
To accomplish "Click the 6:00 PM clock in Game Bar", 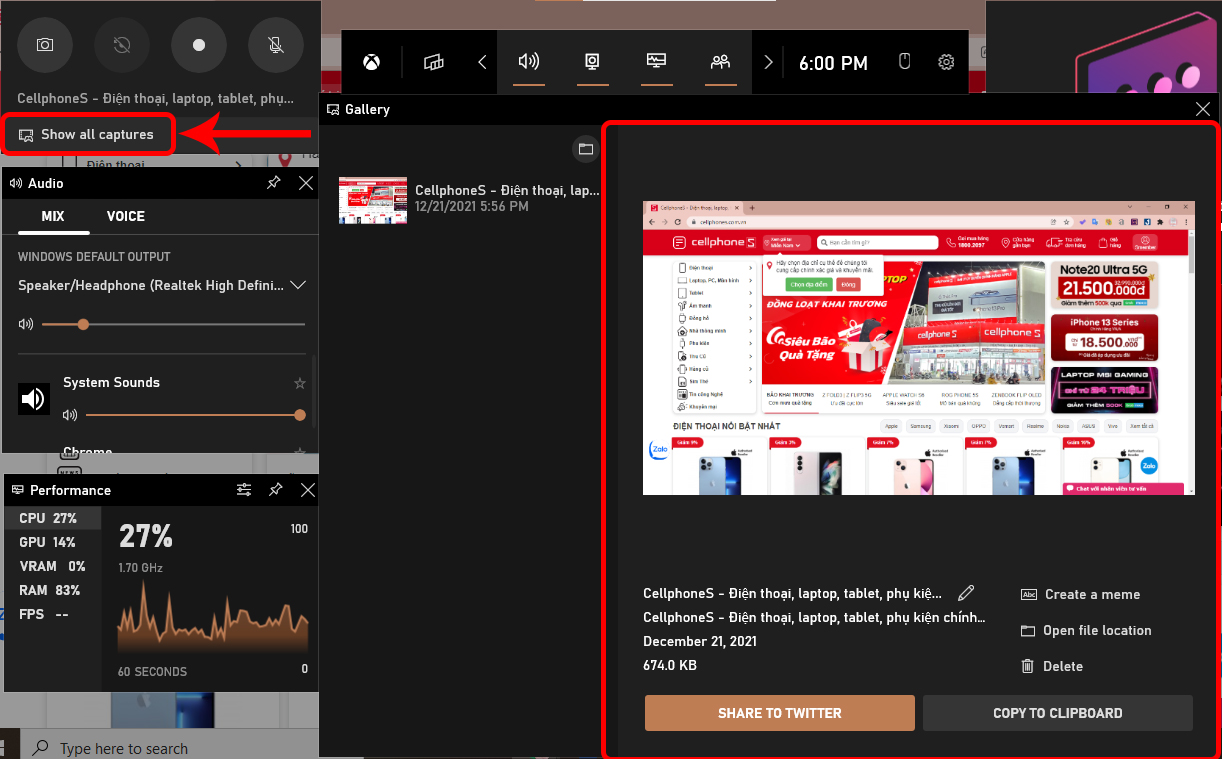I will (x=833, y=63).
